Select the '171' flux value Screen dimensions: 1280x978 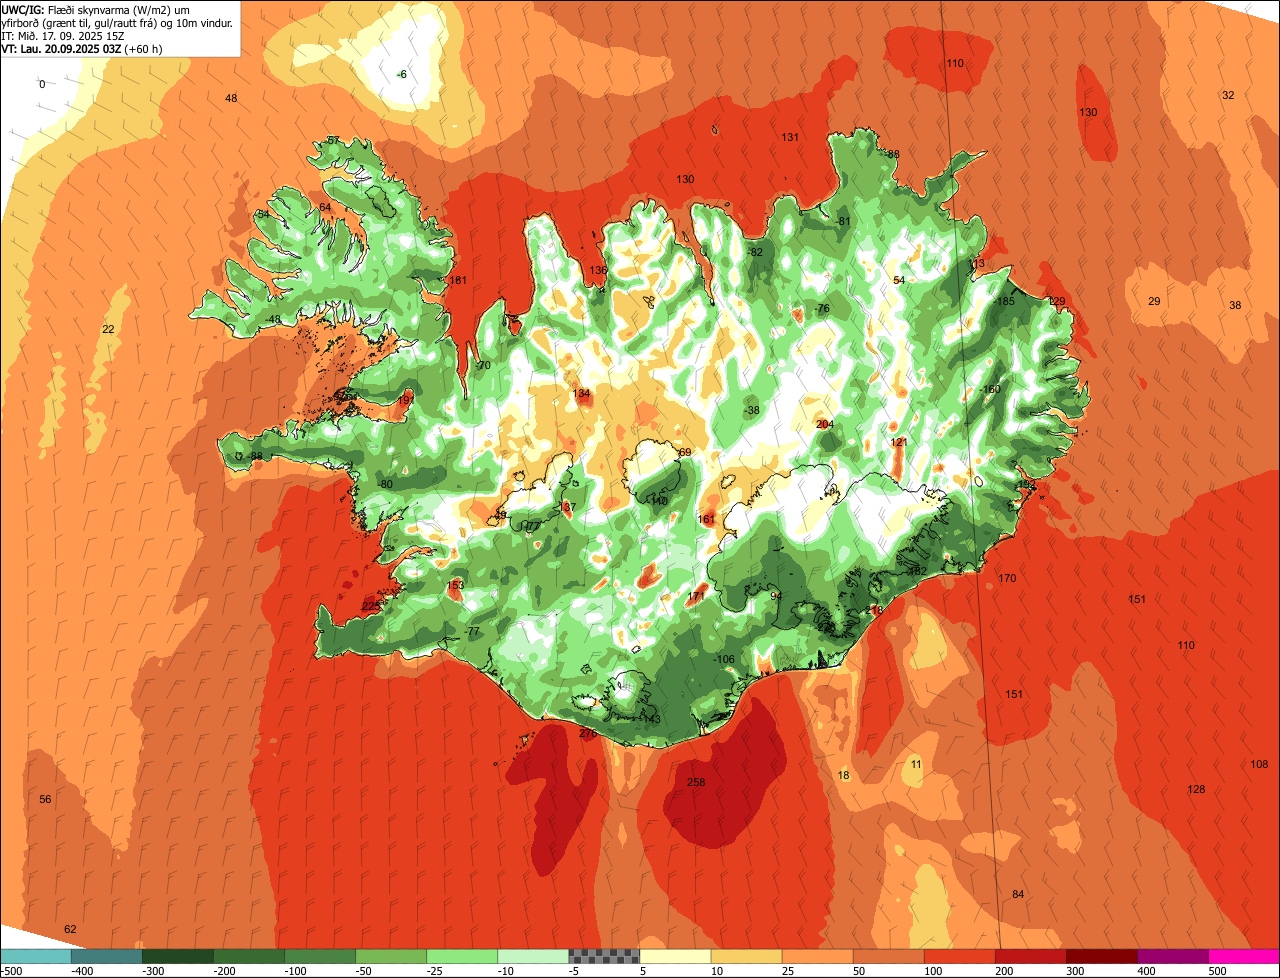pyautogui.click(x=697, y=596)
